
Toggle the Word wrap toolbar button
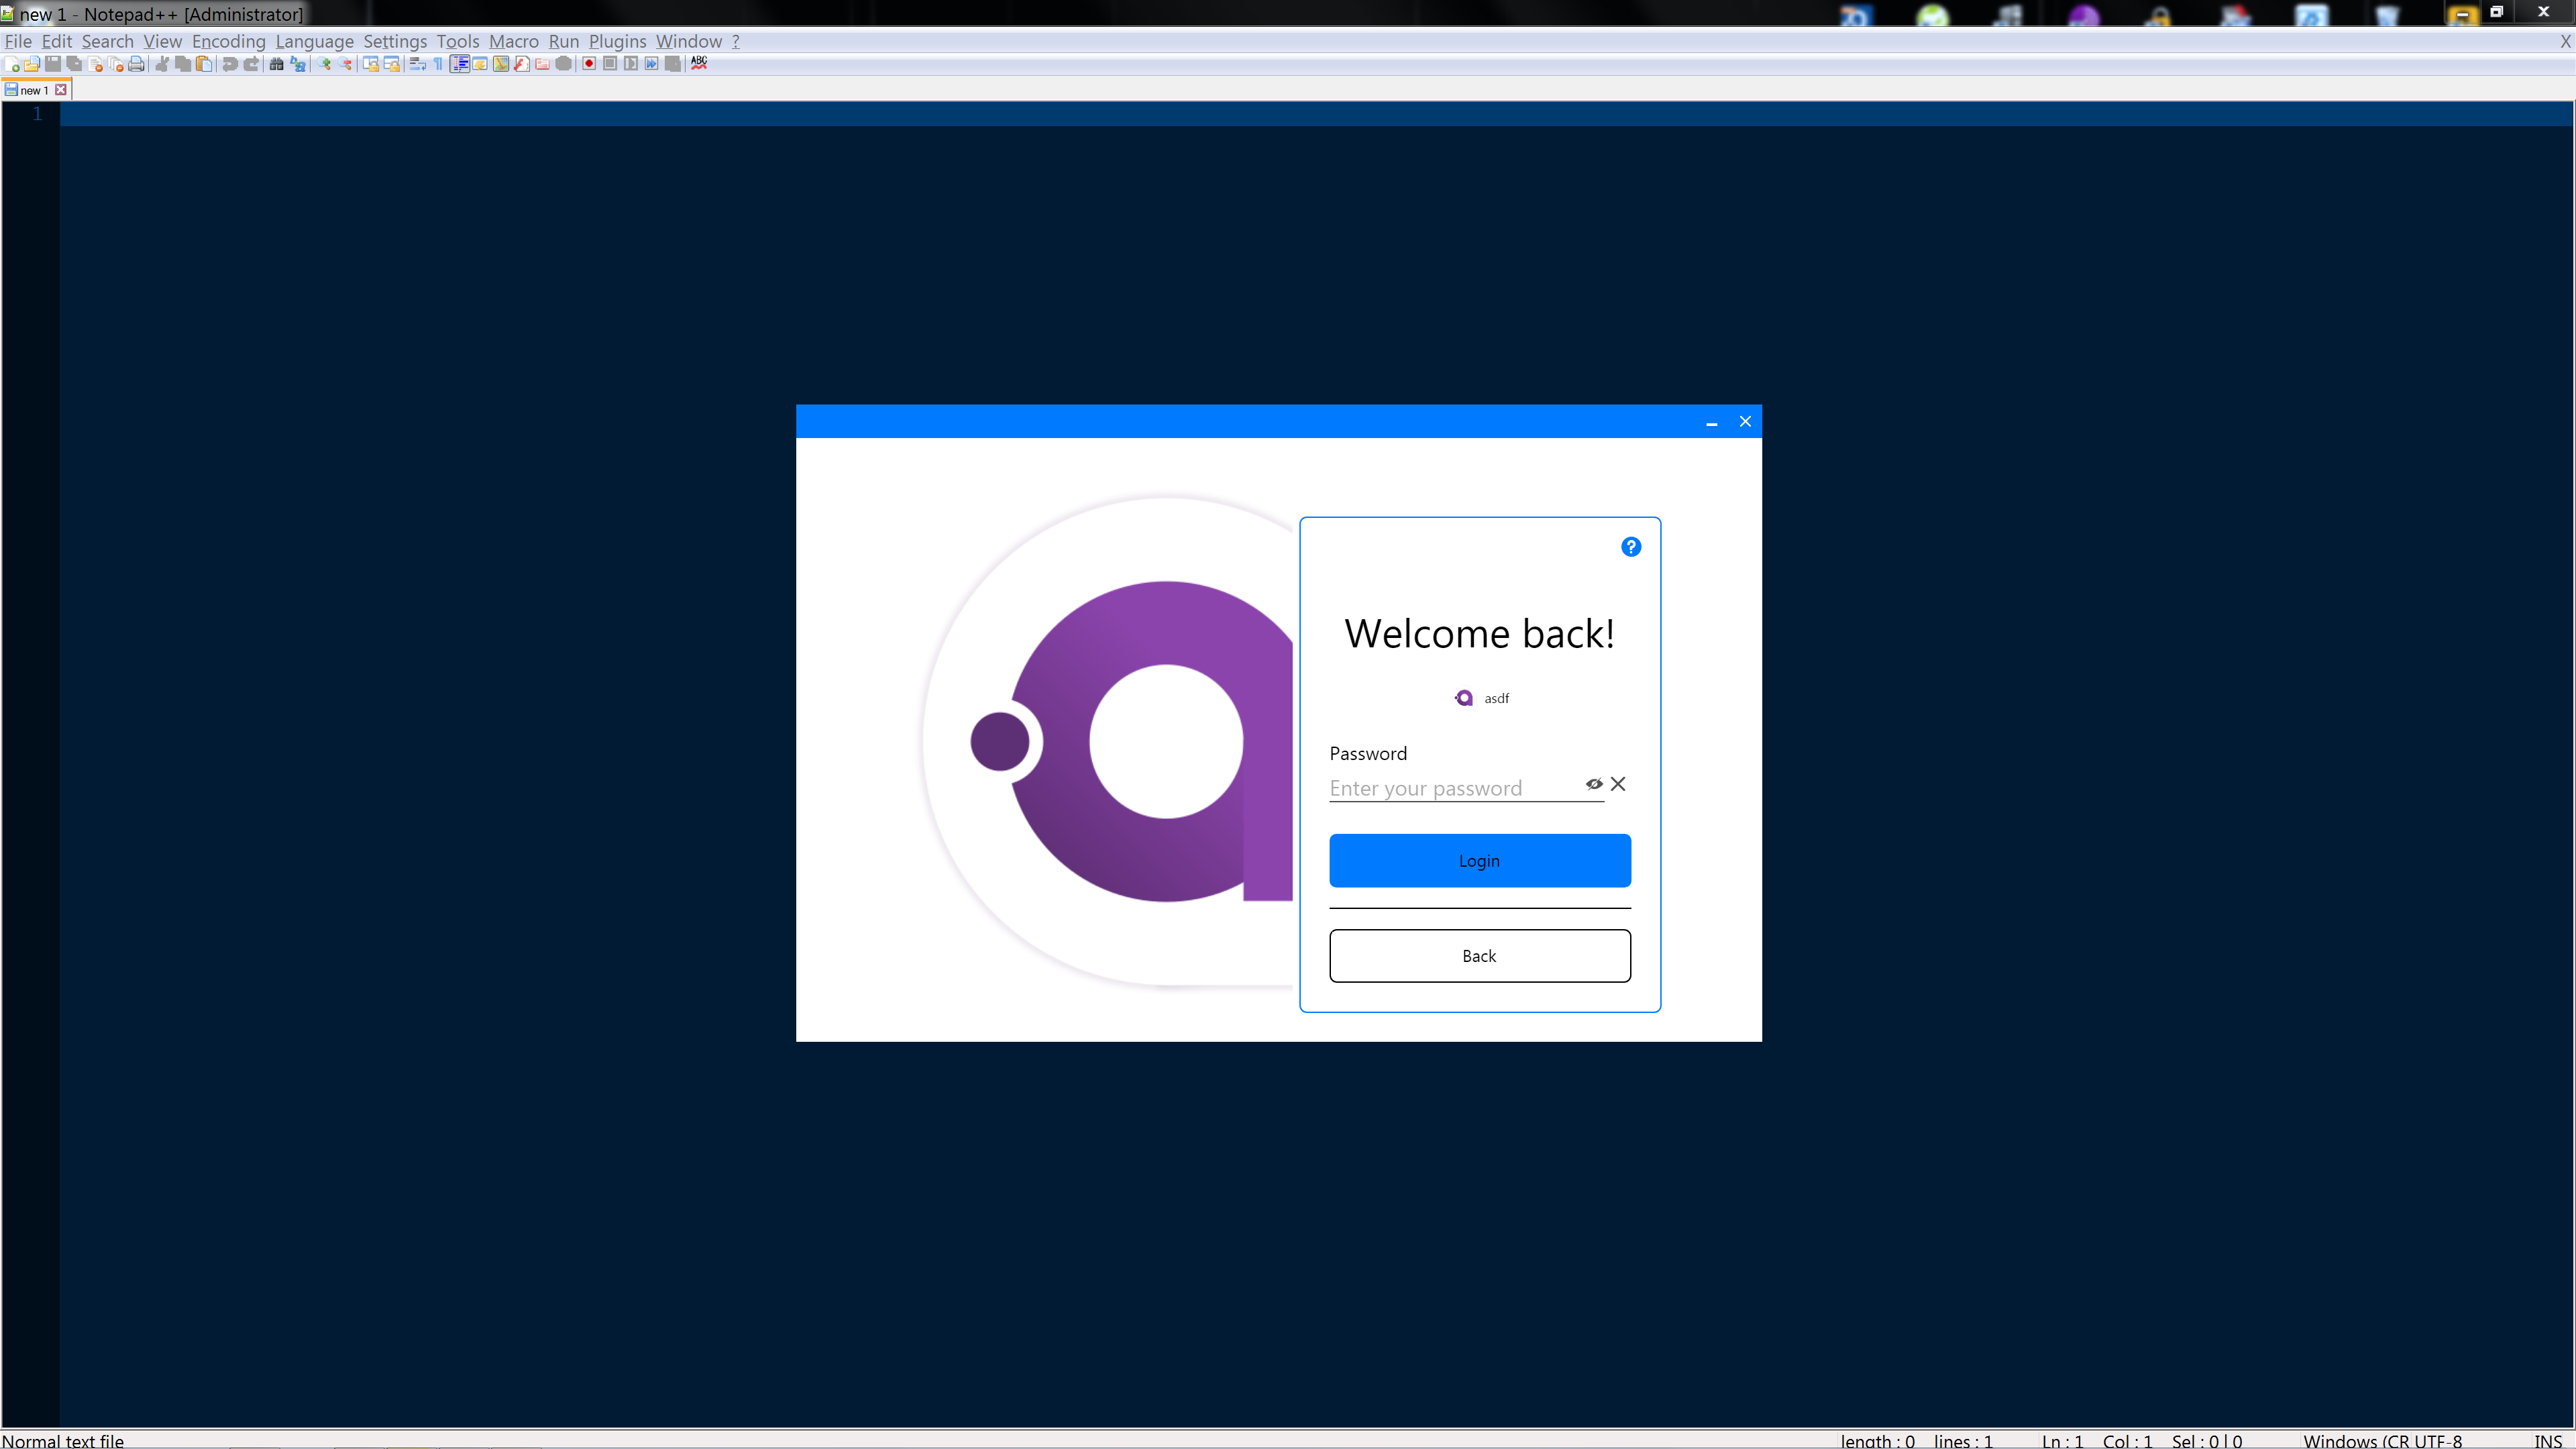[x=417, y=64]
